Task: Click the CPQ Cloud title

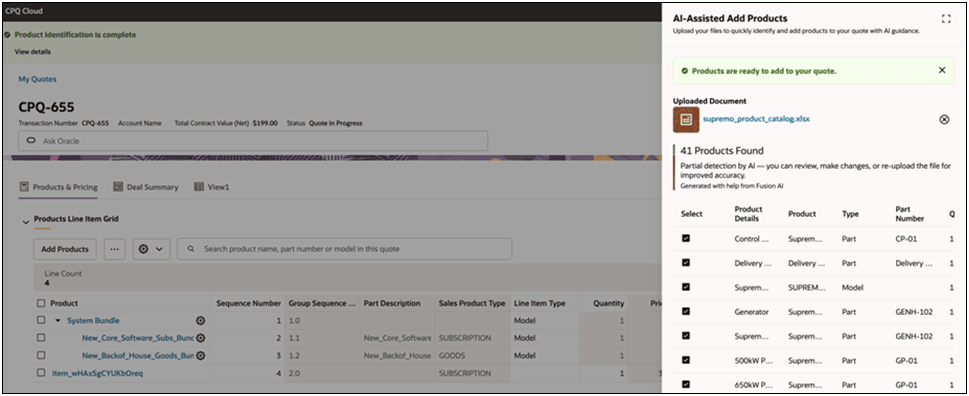Action: point(23,11)
